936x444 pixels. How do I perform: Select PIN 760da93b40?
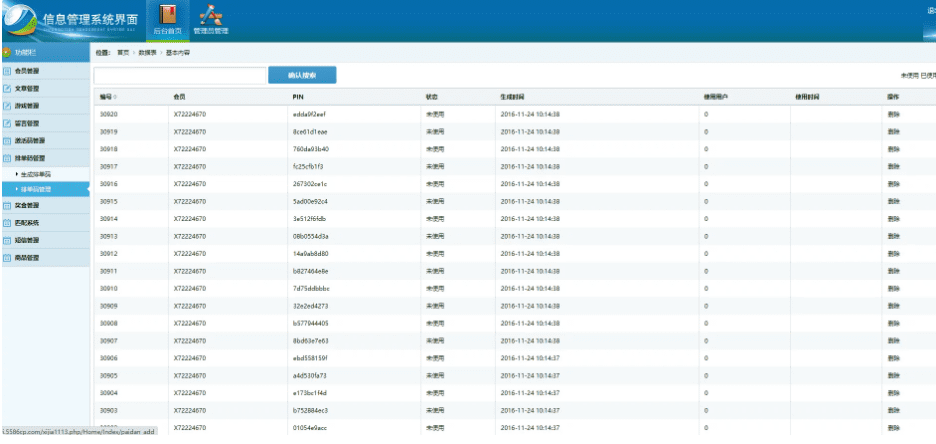(310, 149)
